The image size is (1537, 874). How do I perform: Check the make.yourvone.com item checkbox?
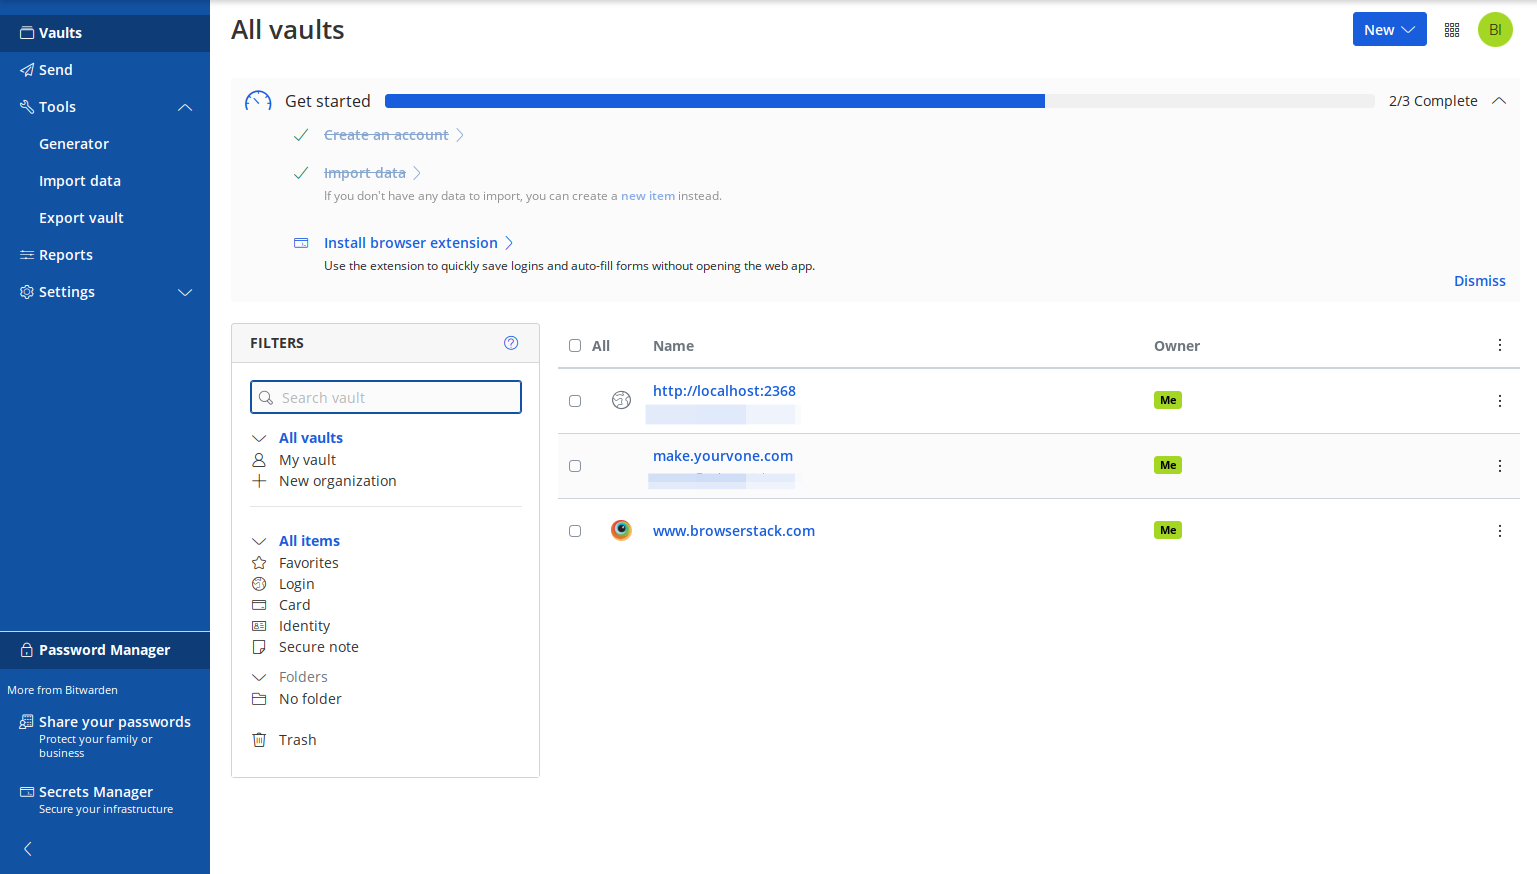pos(575,466)
